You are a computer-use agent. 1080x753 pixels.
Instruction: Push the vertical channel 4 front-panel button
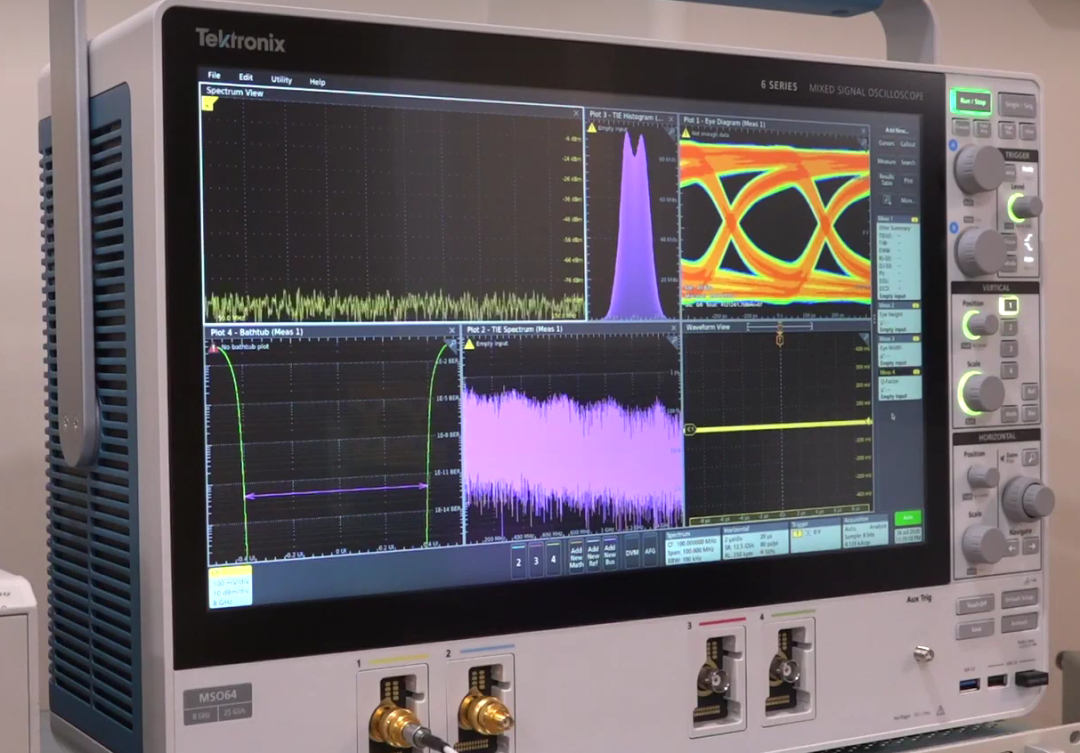pos(1010,371)
